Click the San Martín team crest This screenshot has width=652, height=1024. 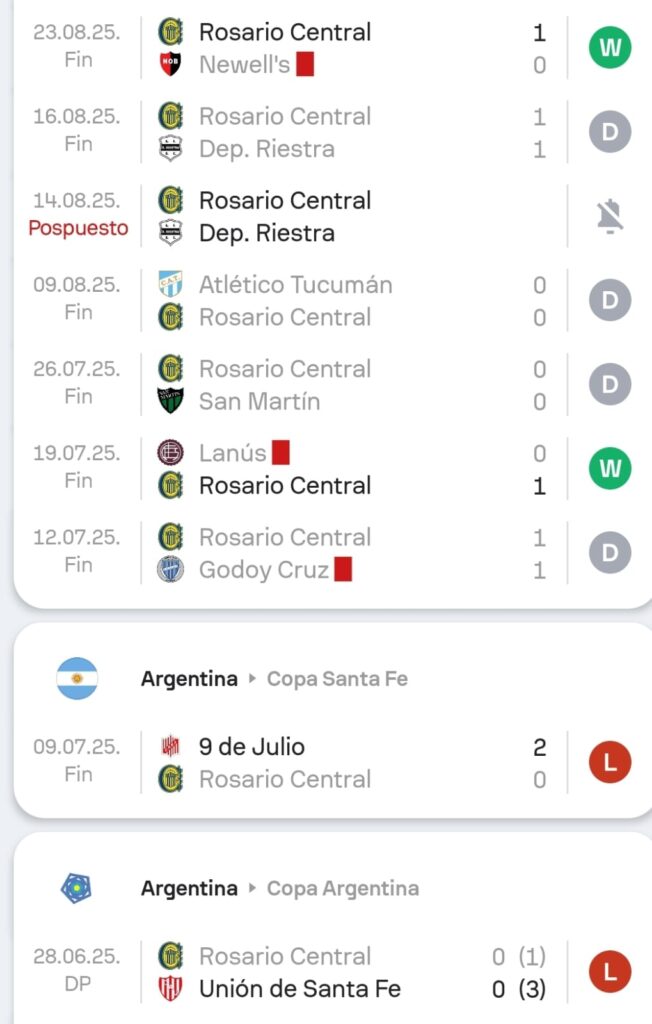(171, 401)
